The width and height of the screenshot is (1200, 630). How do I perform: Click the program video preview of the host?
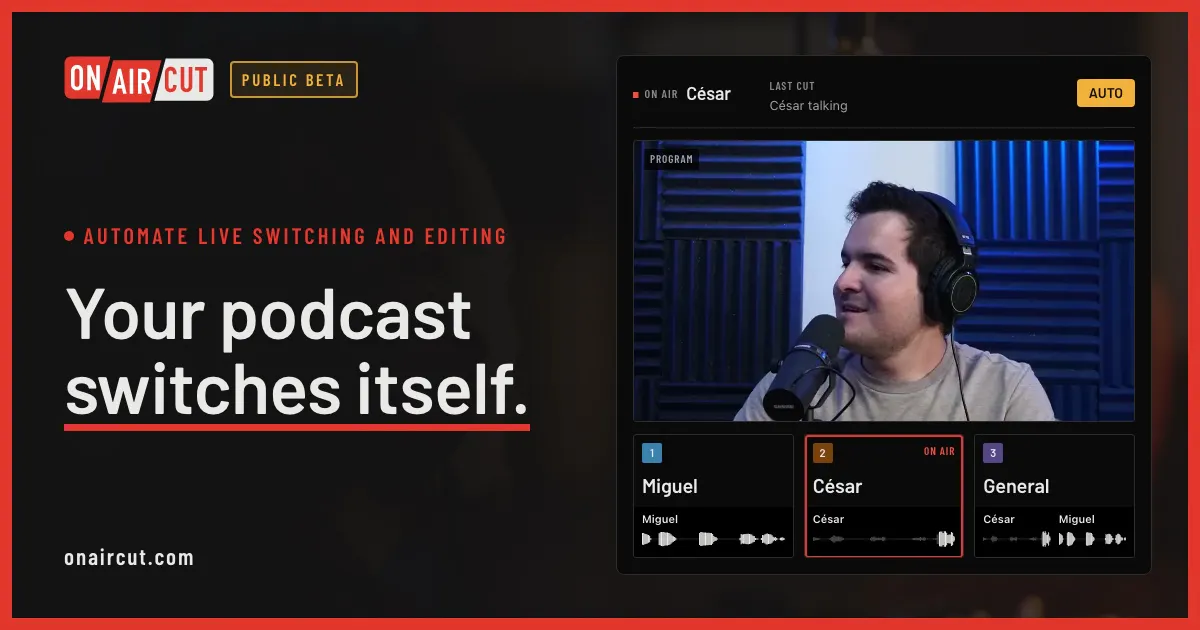(x=884, y=281)
